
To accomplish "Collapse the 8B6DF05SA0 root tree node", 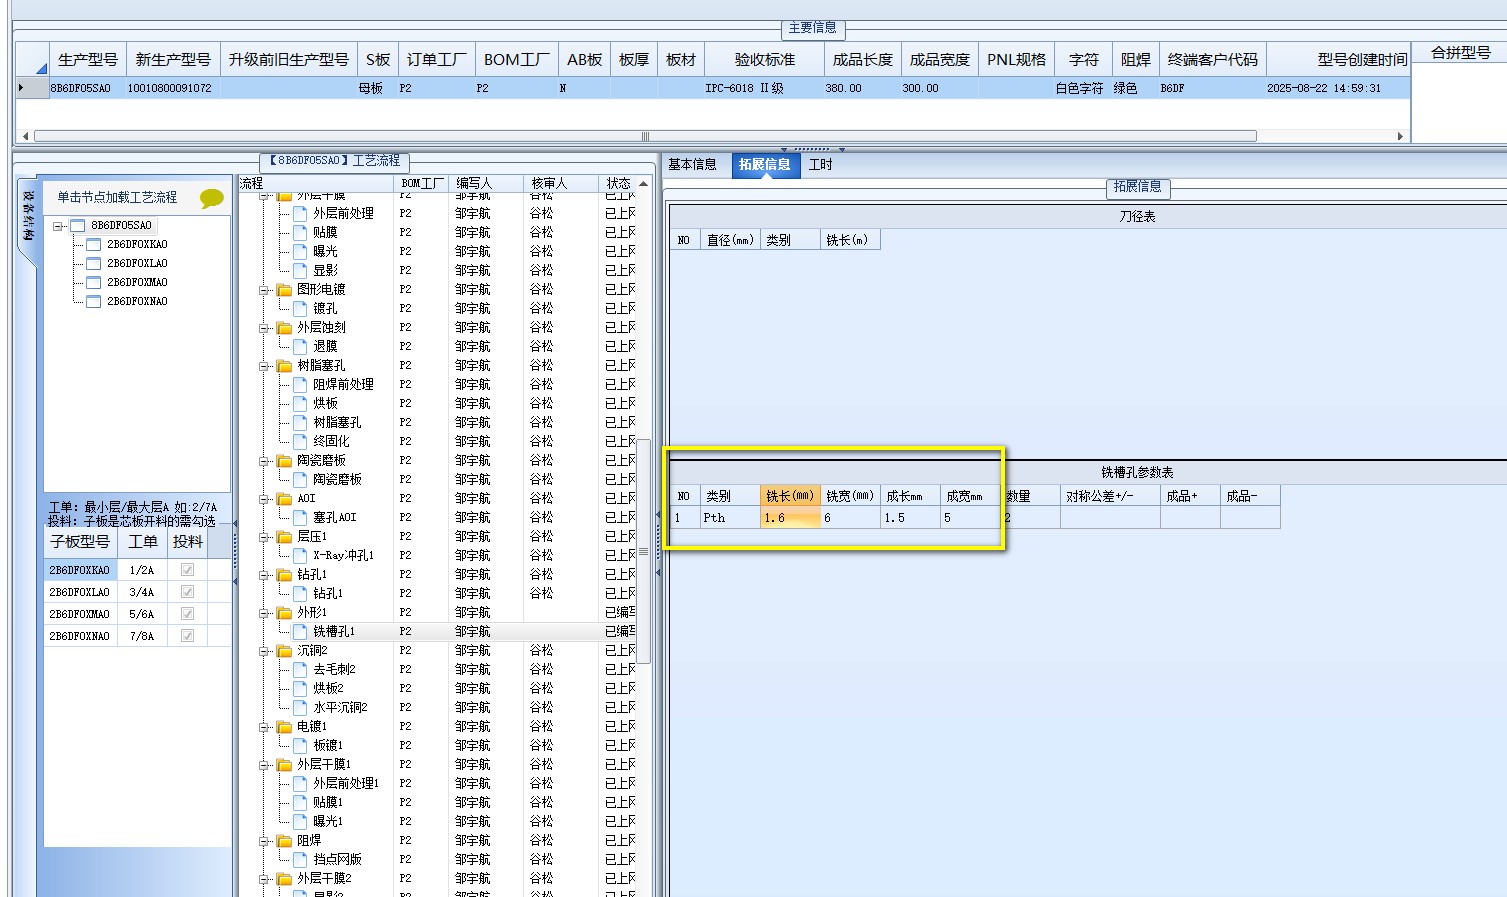I will 59,226.
